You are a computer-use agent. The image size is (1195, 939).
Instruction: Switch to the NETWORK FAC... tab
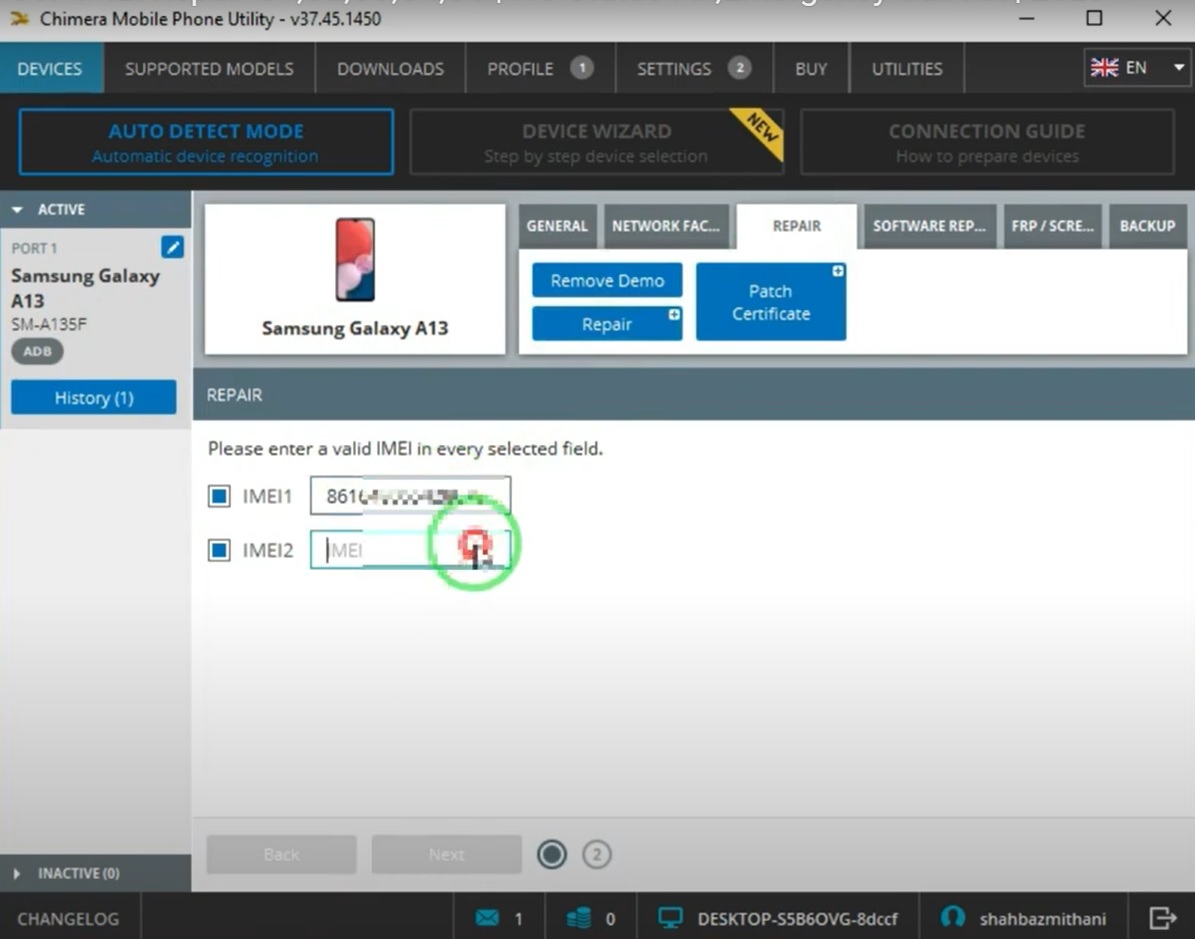[665, 226]
